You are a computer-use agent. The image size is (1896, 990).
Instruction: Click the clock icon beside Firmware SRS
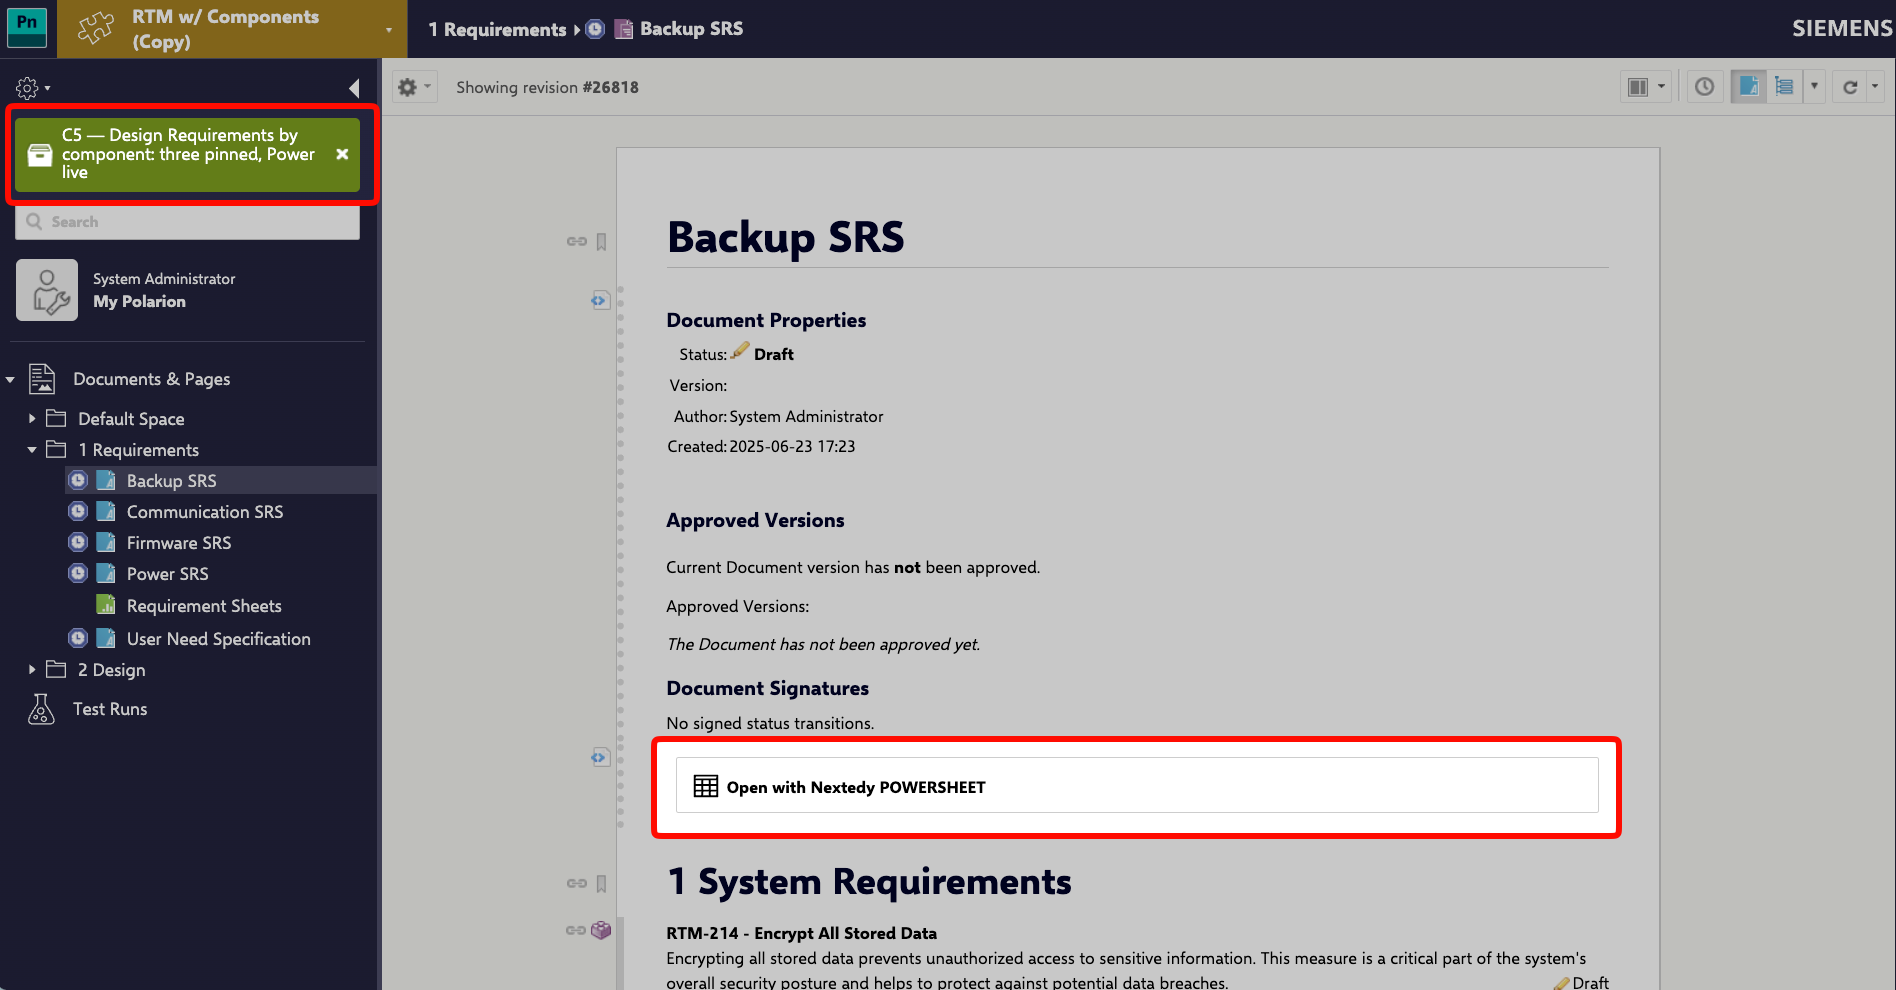(x=78, y=542)
